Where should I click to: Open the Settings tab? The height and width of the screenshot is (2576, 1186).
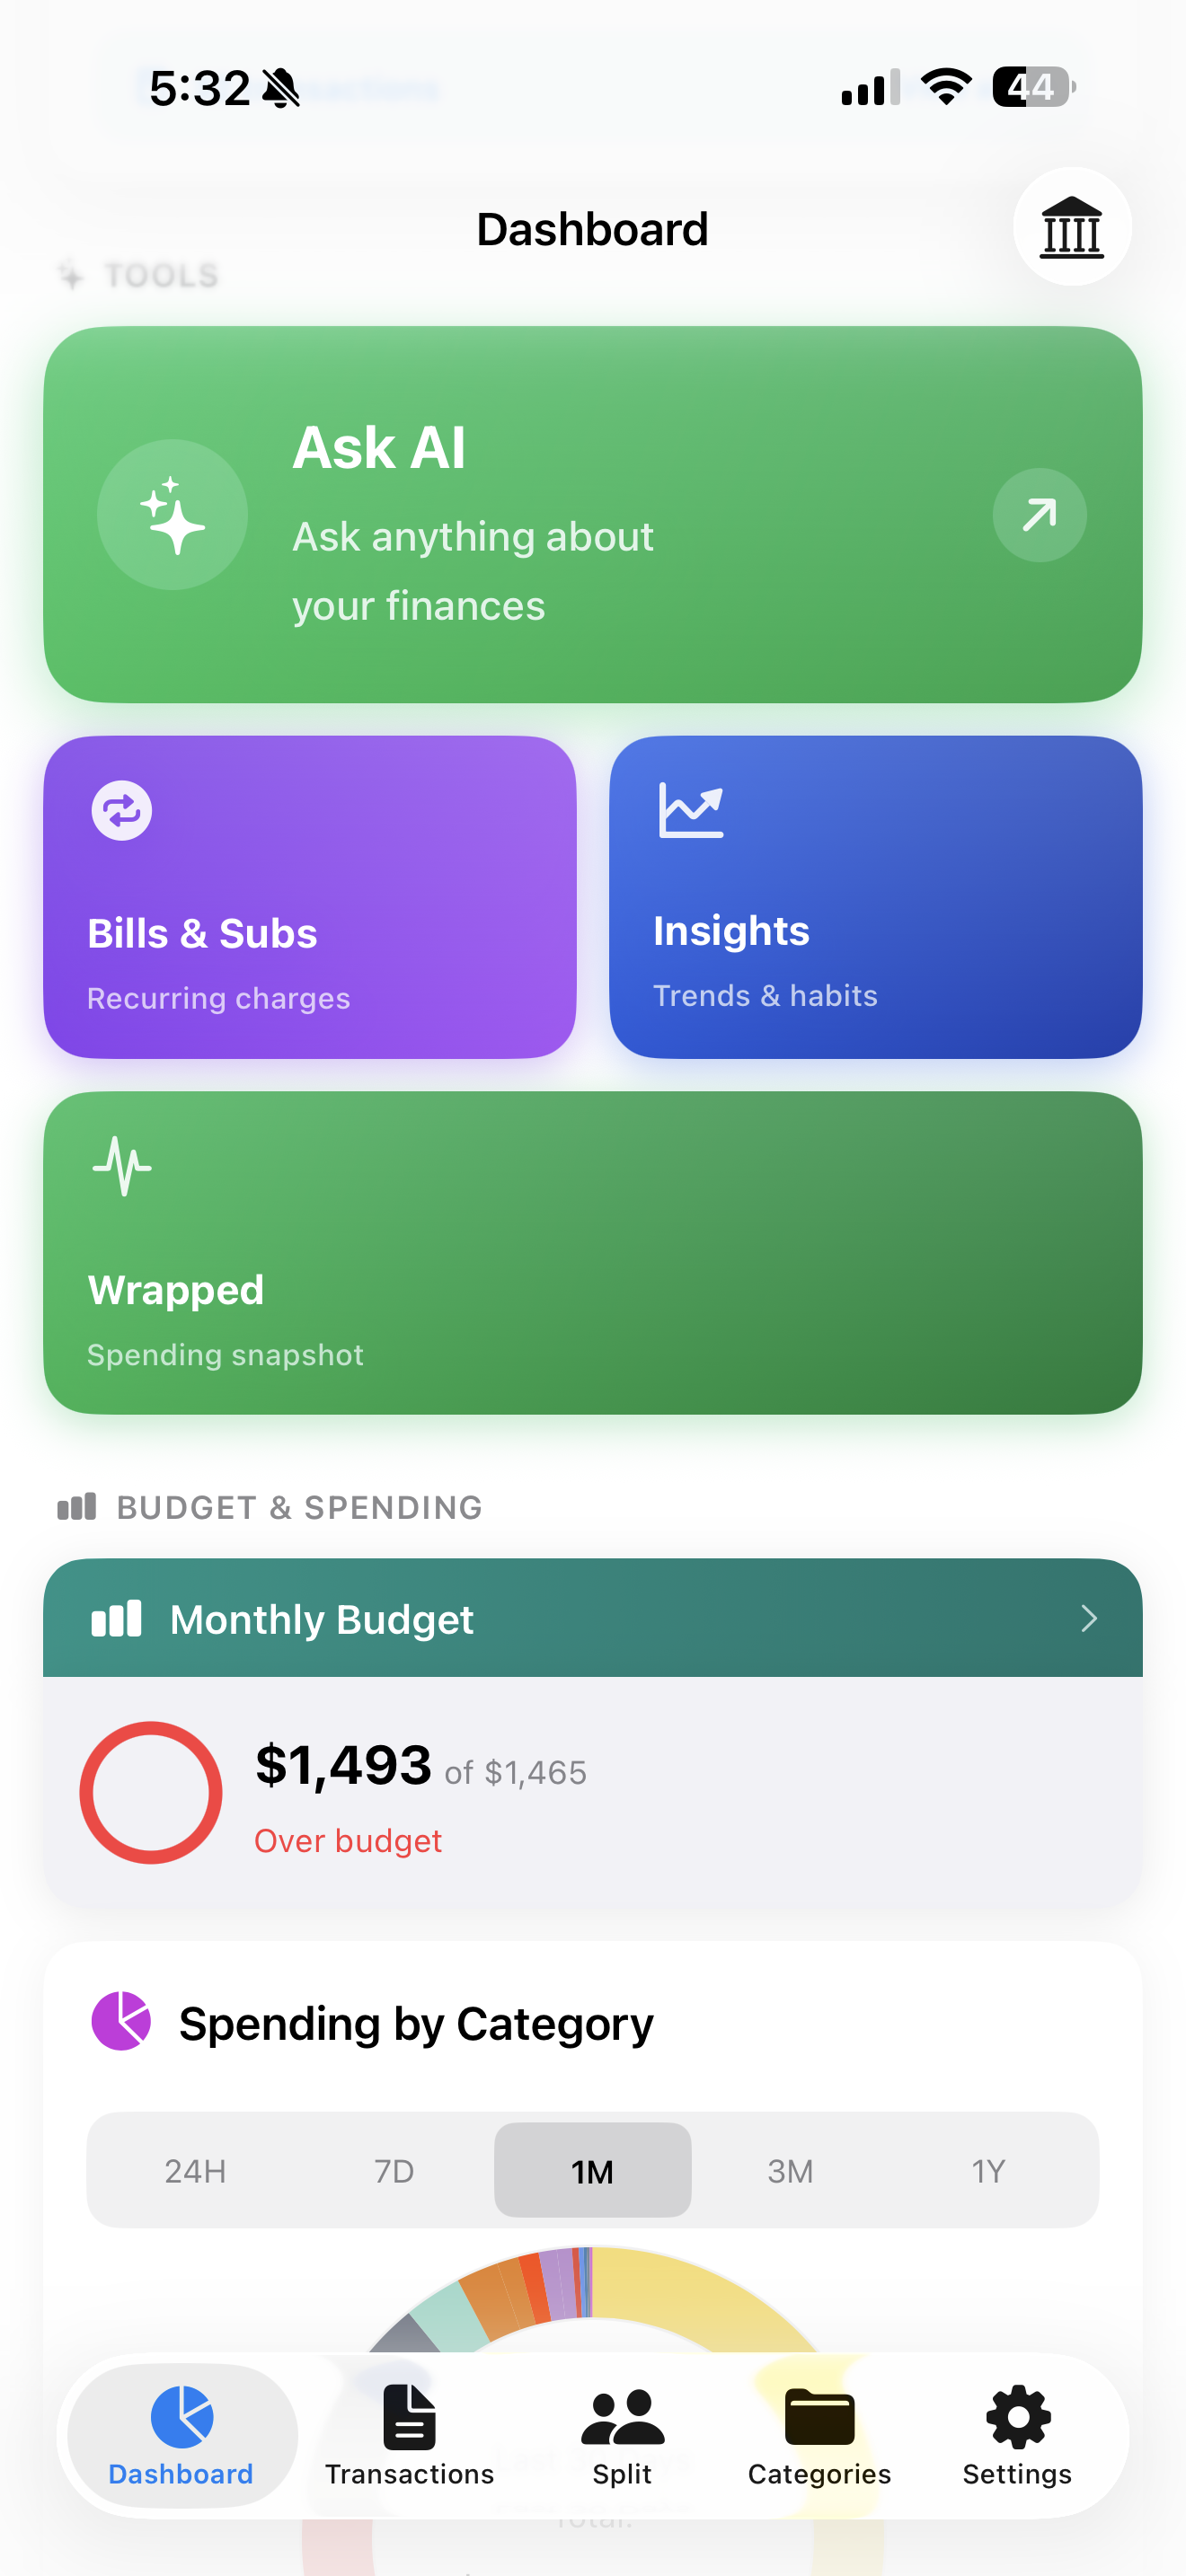point(1017,2435)
